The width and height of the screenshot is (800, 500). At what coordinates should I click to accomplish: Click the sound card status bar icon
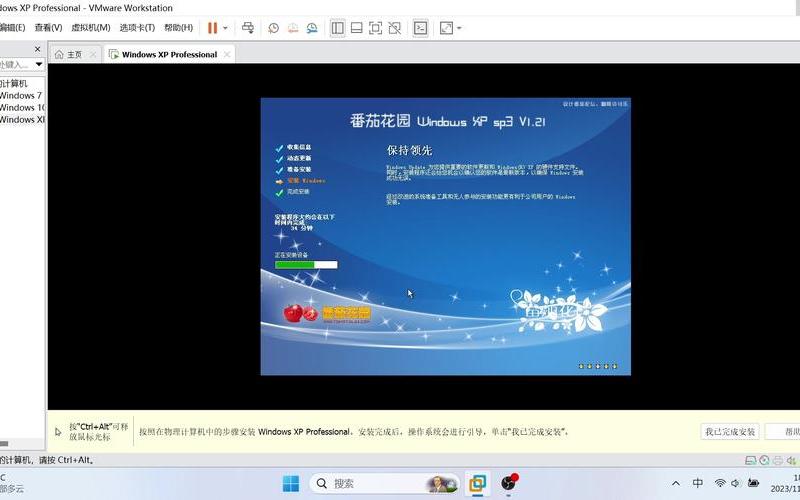click(x=792, y=460)
